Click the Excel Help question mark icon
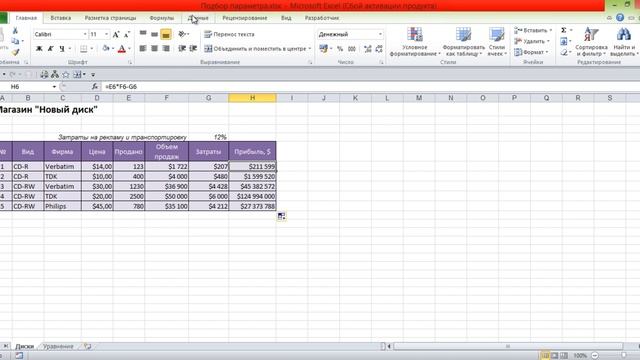Screen dimensions: 640x360 (x=620, y=18)
